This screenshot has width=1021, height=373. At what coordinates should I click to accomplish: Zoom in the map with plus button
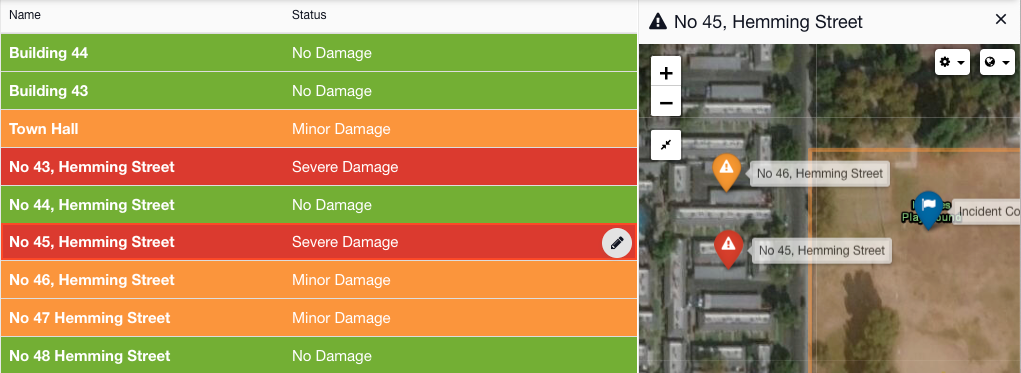tap(665, 72)
